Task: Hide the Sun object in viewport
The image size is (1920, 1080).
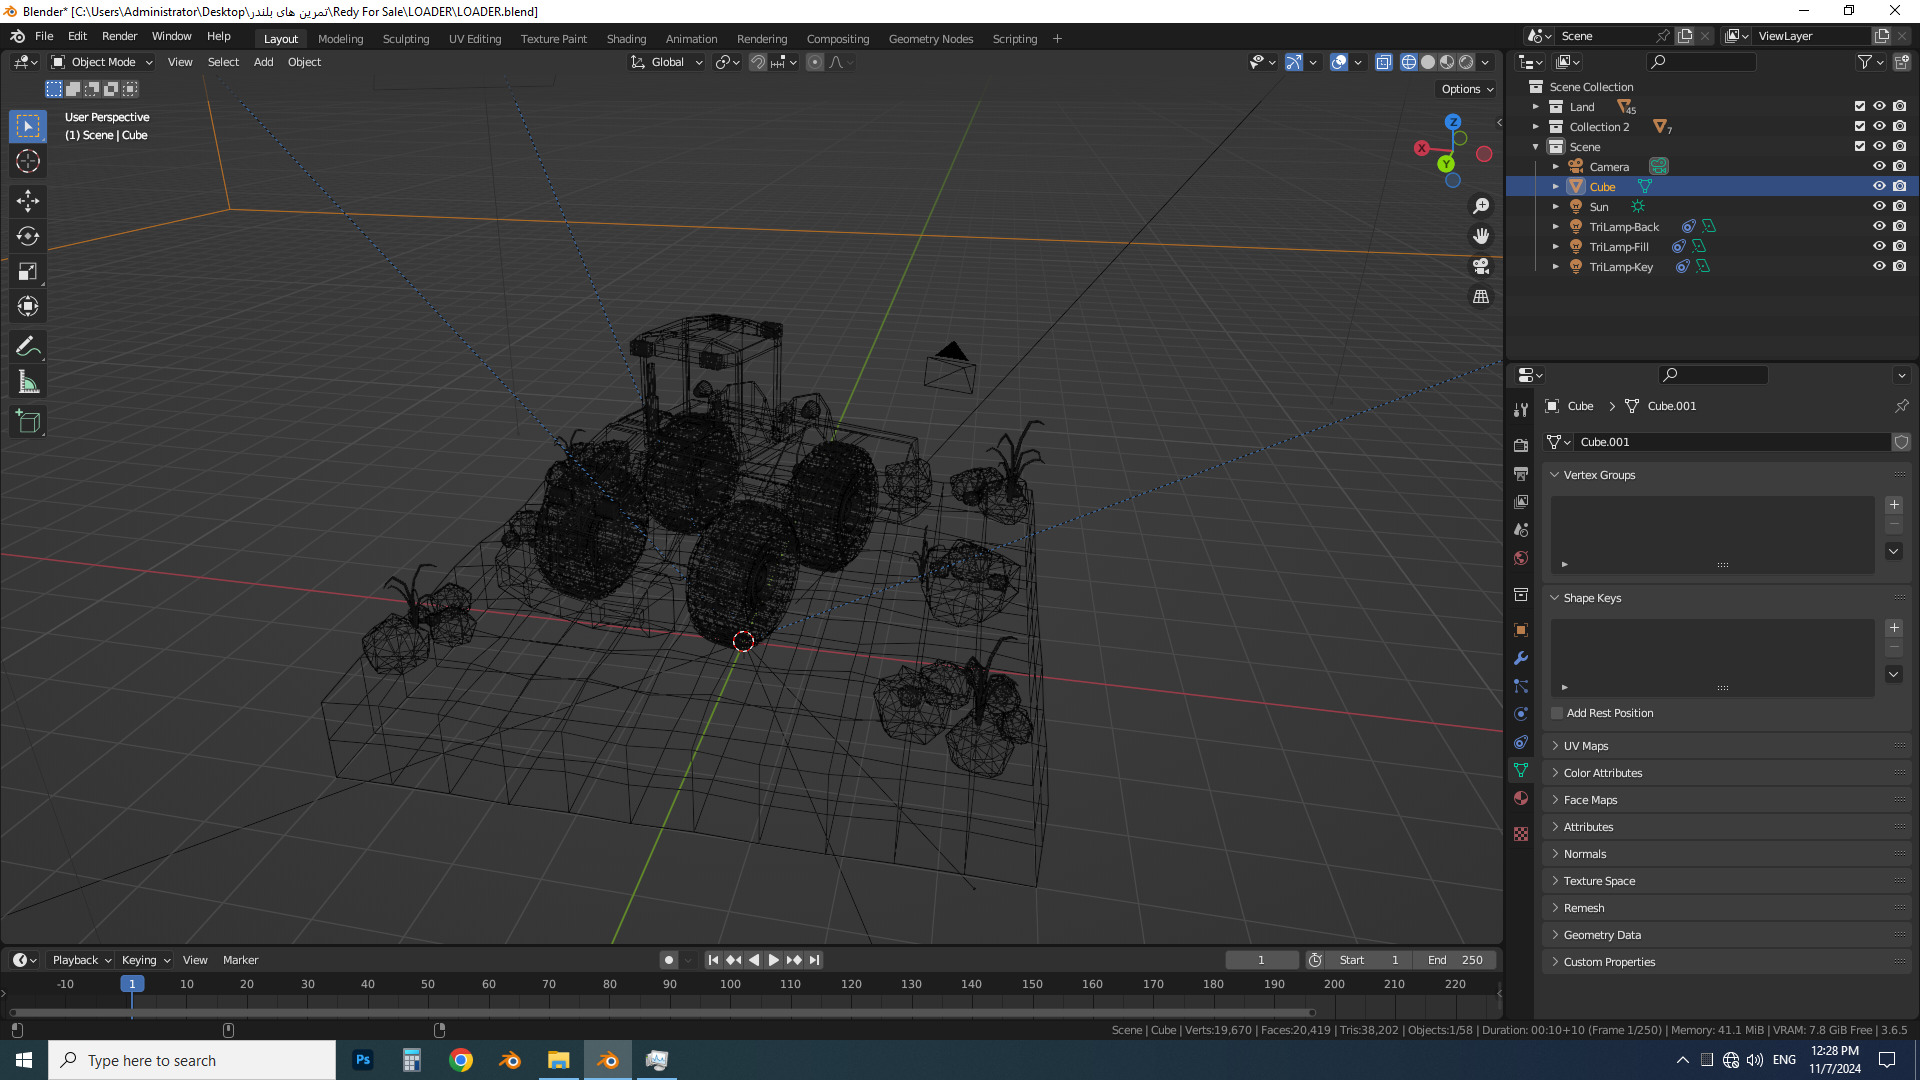Action: (1879, 207)
